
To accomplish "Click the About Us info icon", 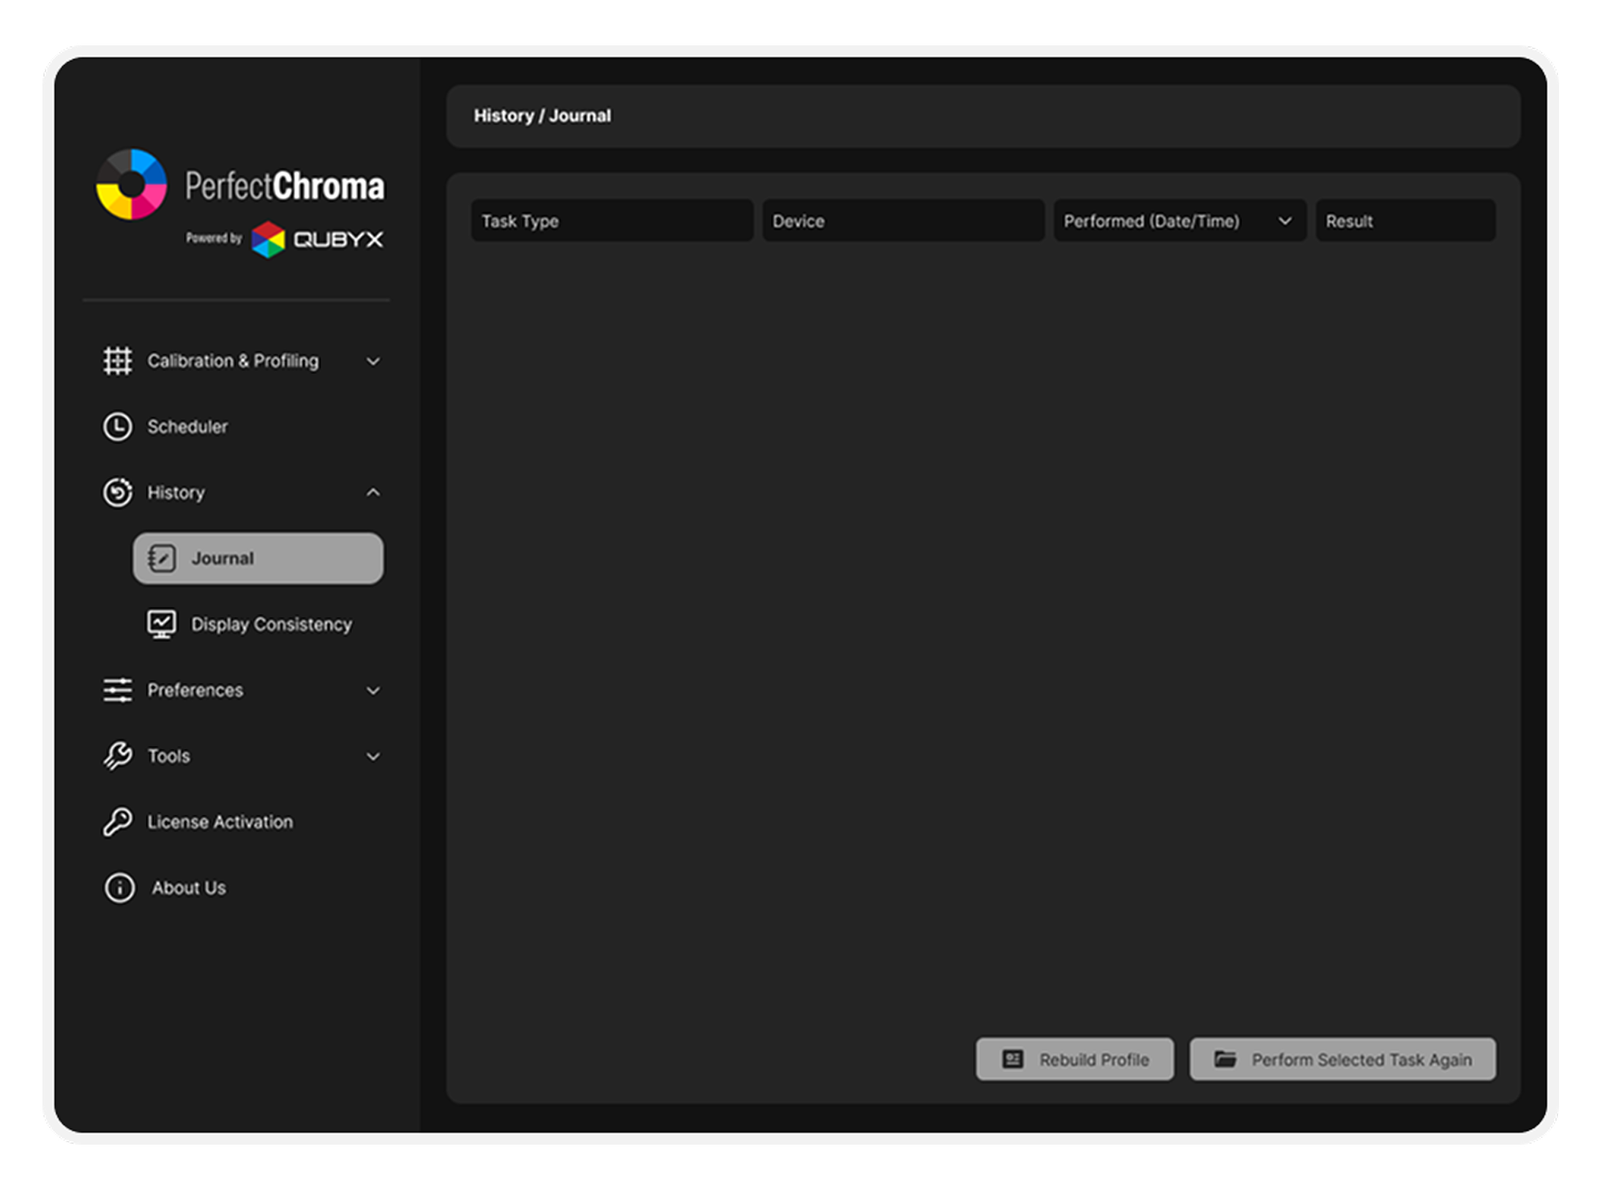I will click(117, 887).
